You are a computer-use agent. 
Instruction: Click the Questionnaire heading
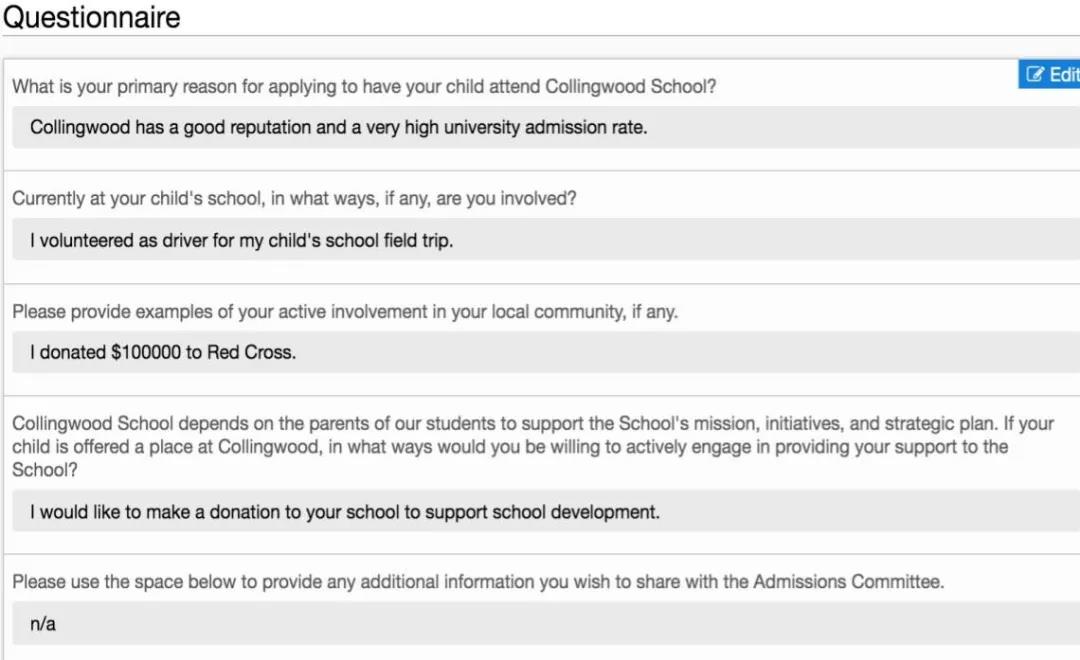(x=91, y=17)
